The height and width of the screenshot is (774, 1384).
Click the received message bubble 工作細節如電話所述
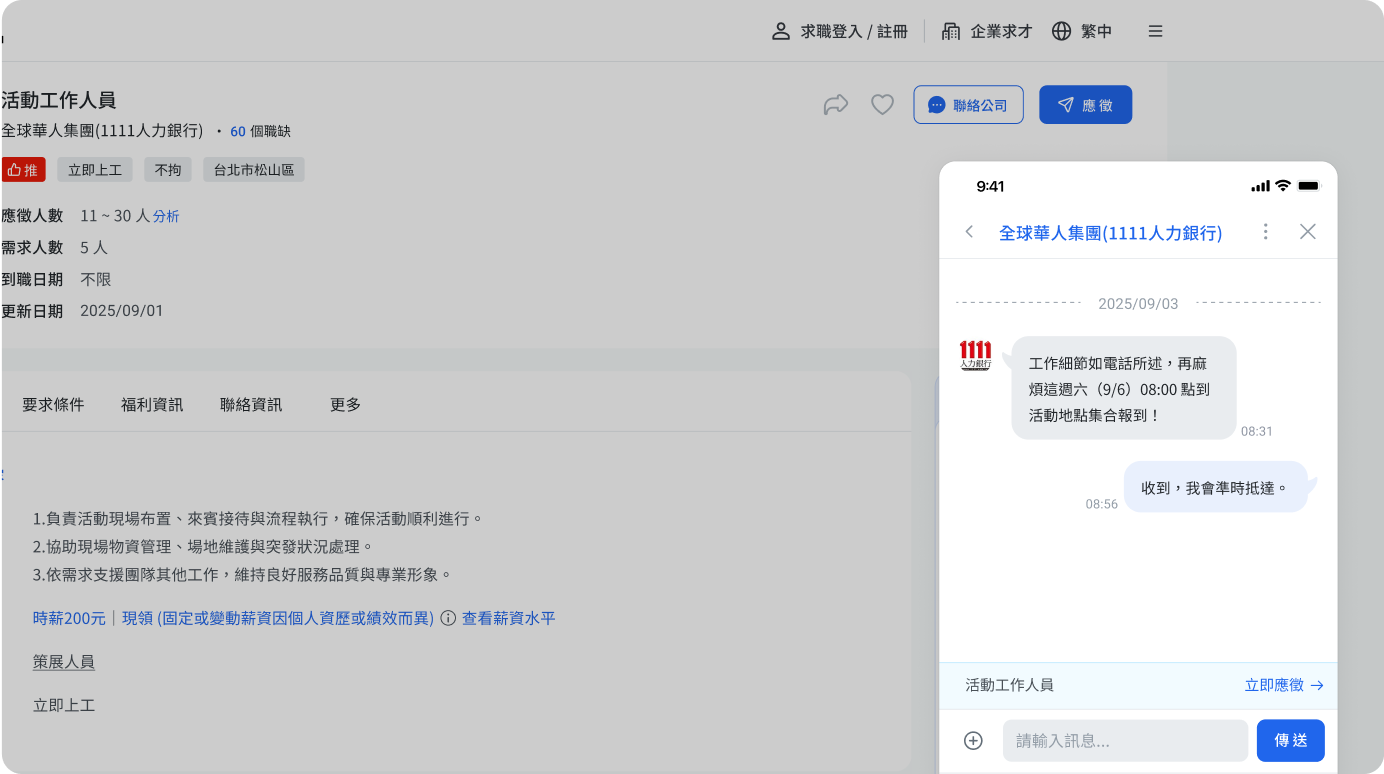click(x=1124, y=388)
